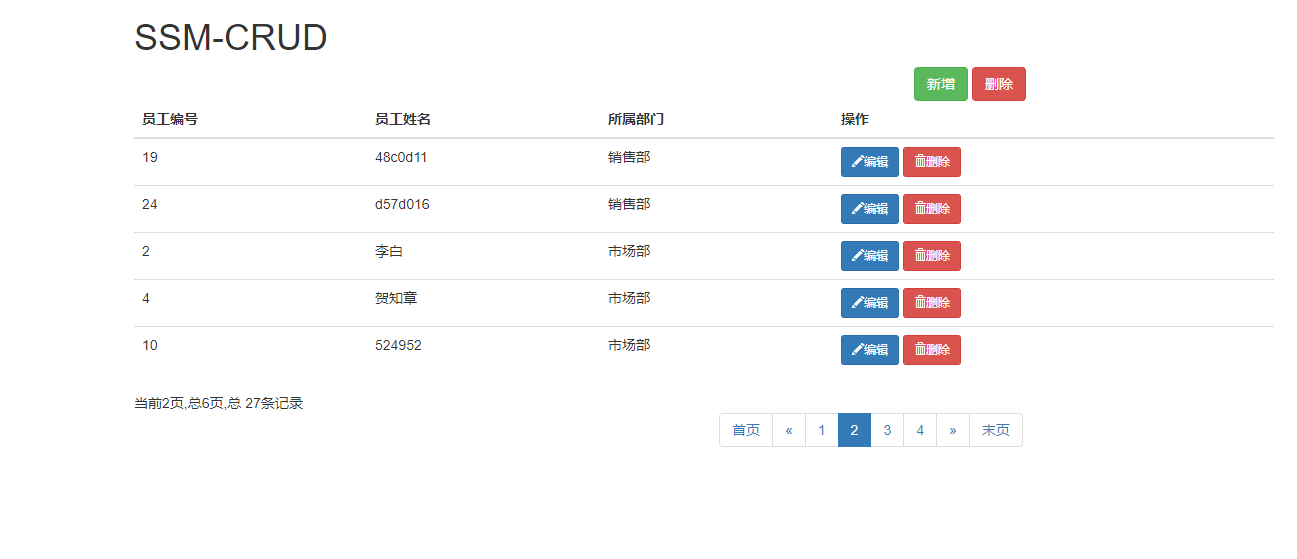
Task: Delete employee 48c0d11 row
Action: (x=931, y=162)
